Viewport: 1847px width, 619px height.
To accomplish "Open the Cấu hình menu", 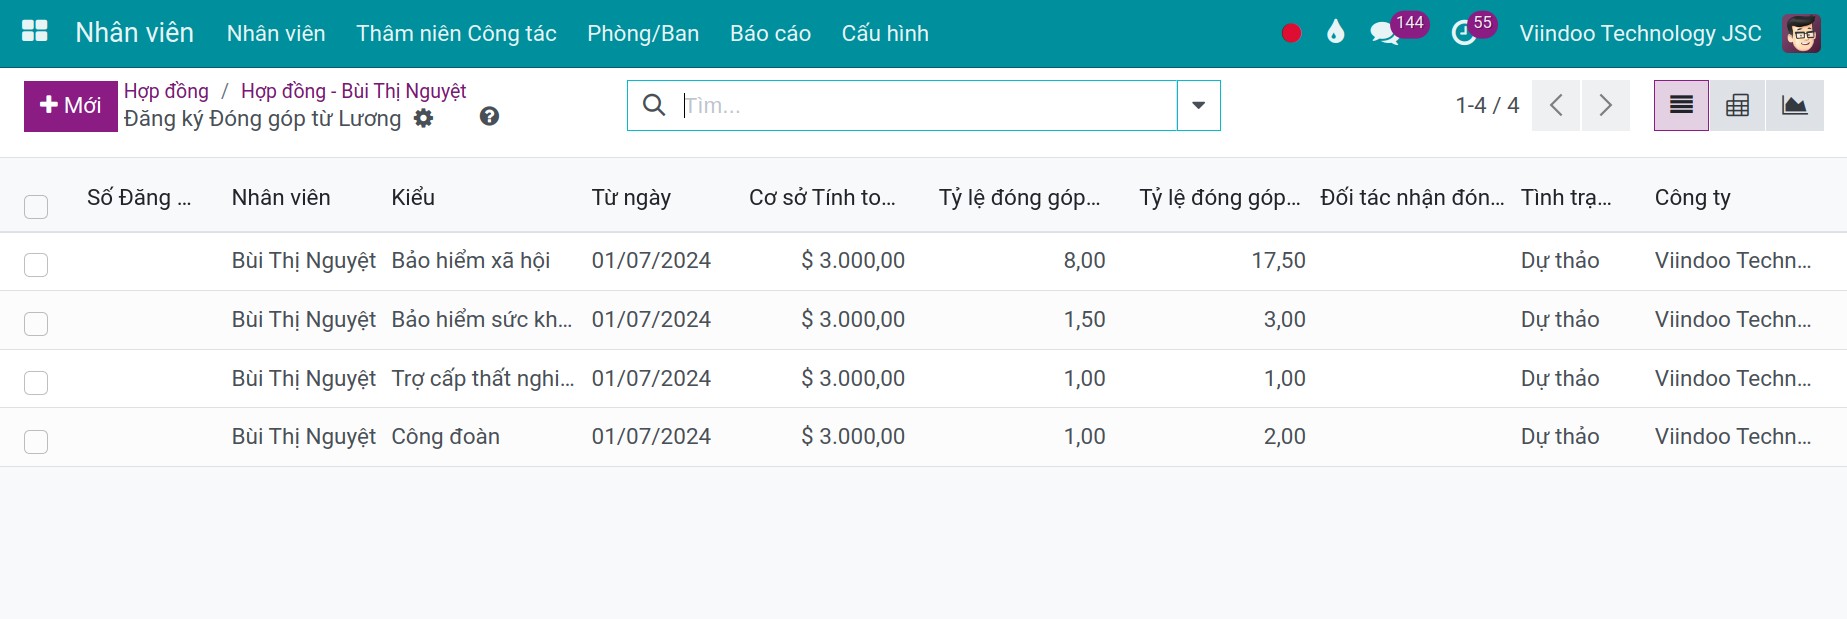I will point(885,33).
